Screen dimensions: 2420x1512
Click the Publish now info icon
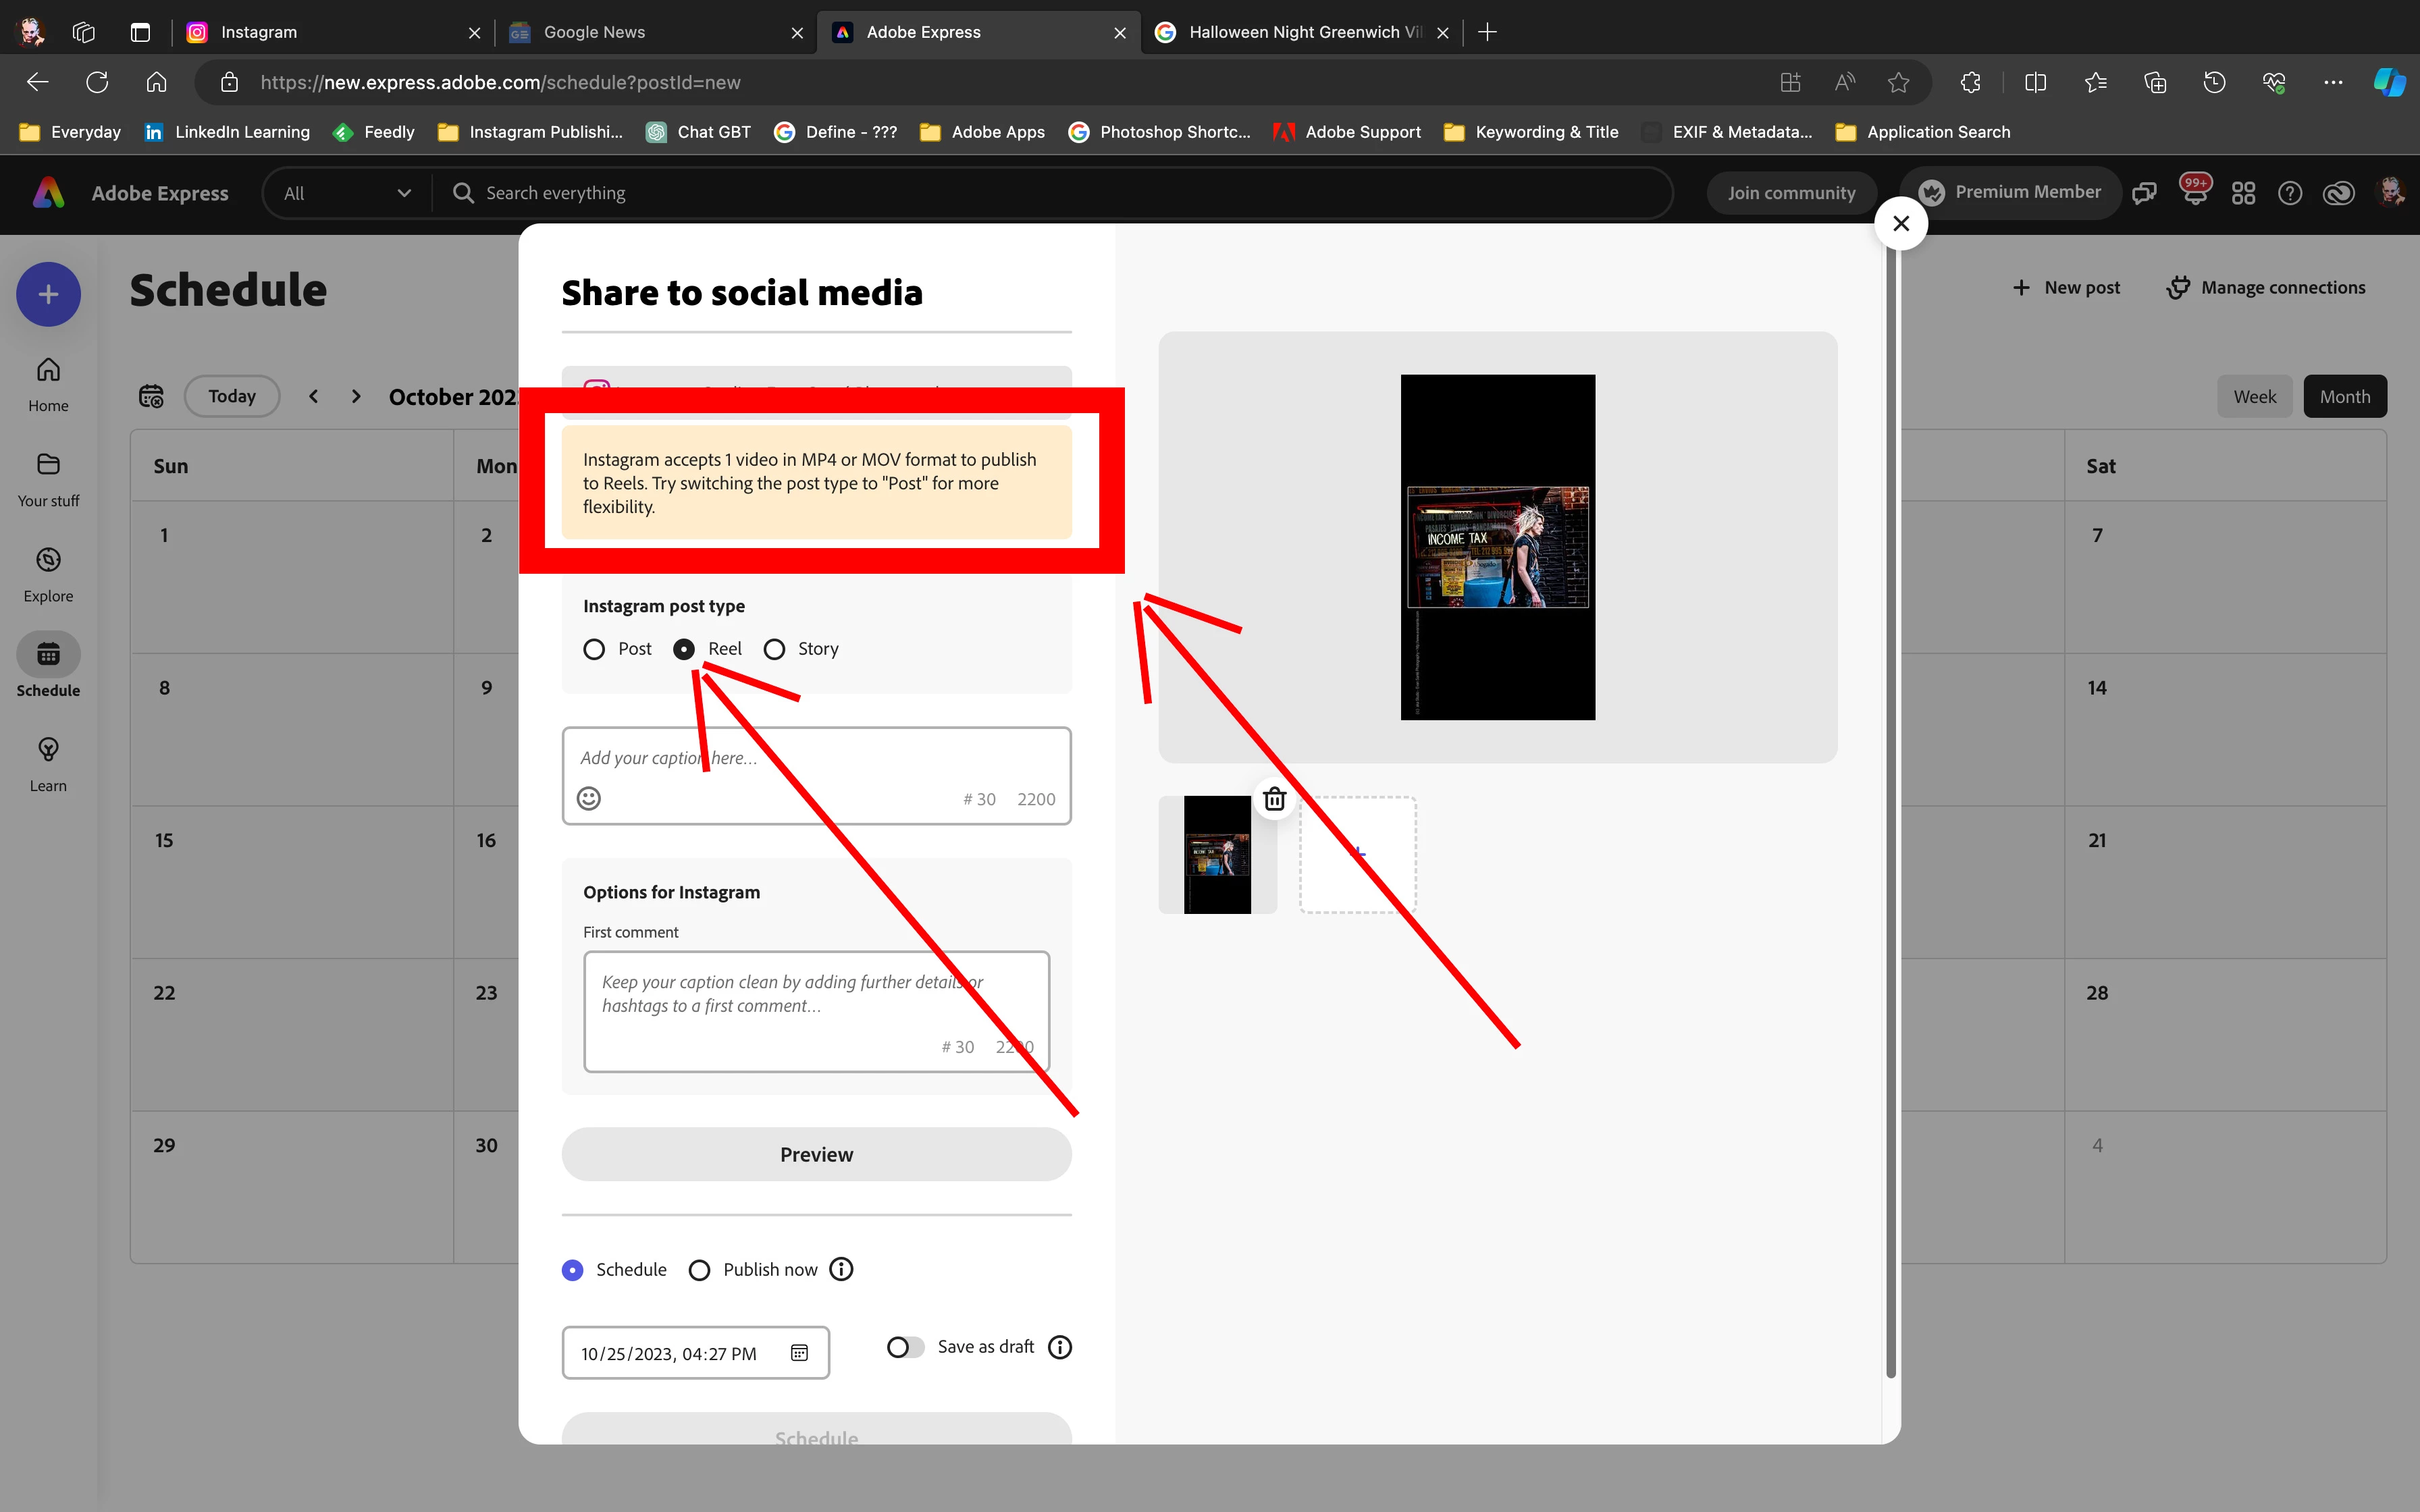point(842,1269)
